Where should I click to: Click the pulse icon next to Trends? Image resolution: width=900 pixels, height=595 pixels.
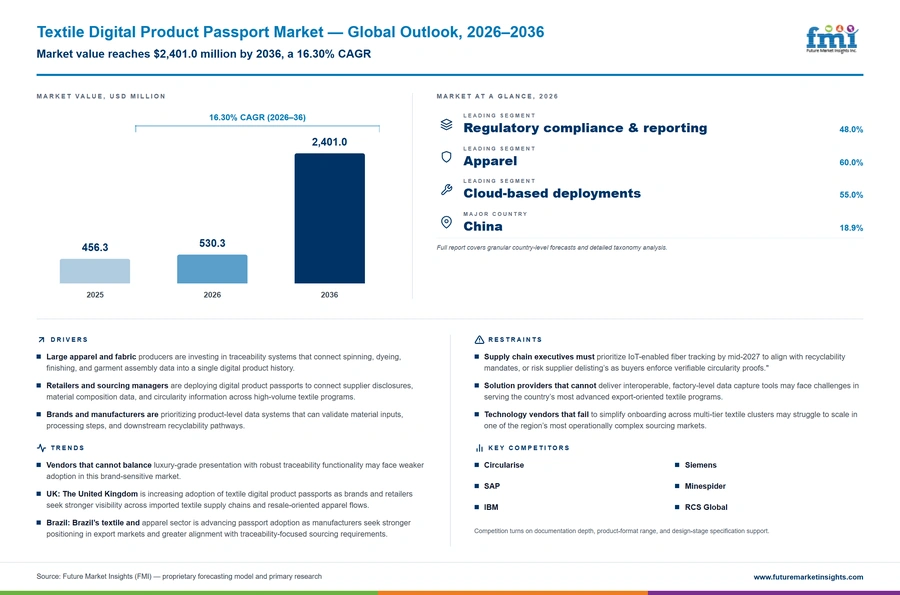[41, 448]
